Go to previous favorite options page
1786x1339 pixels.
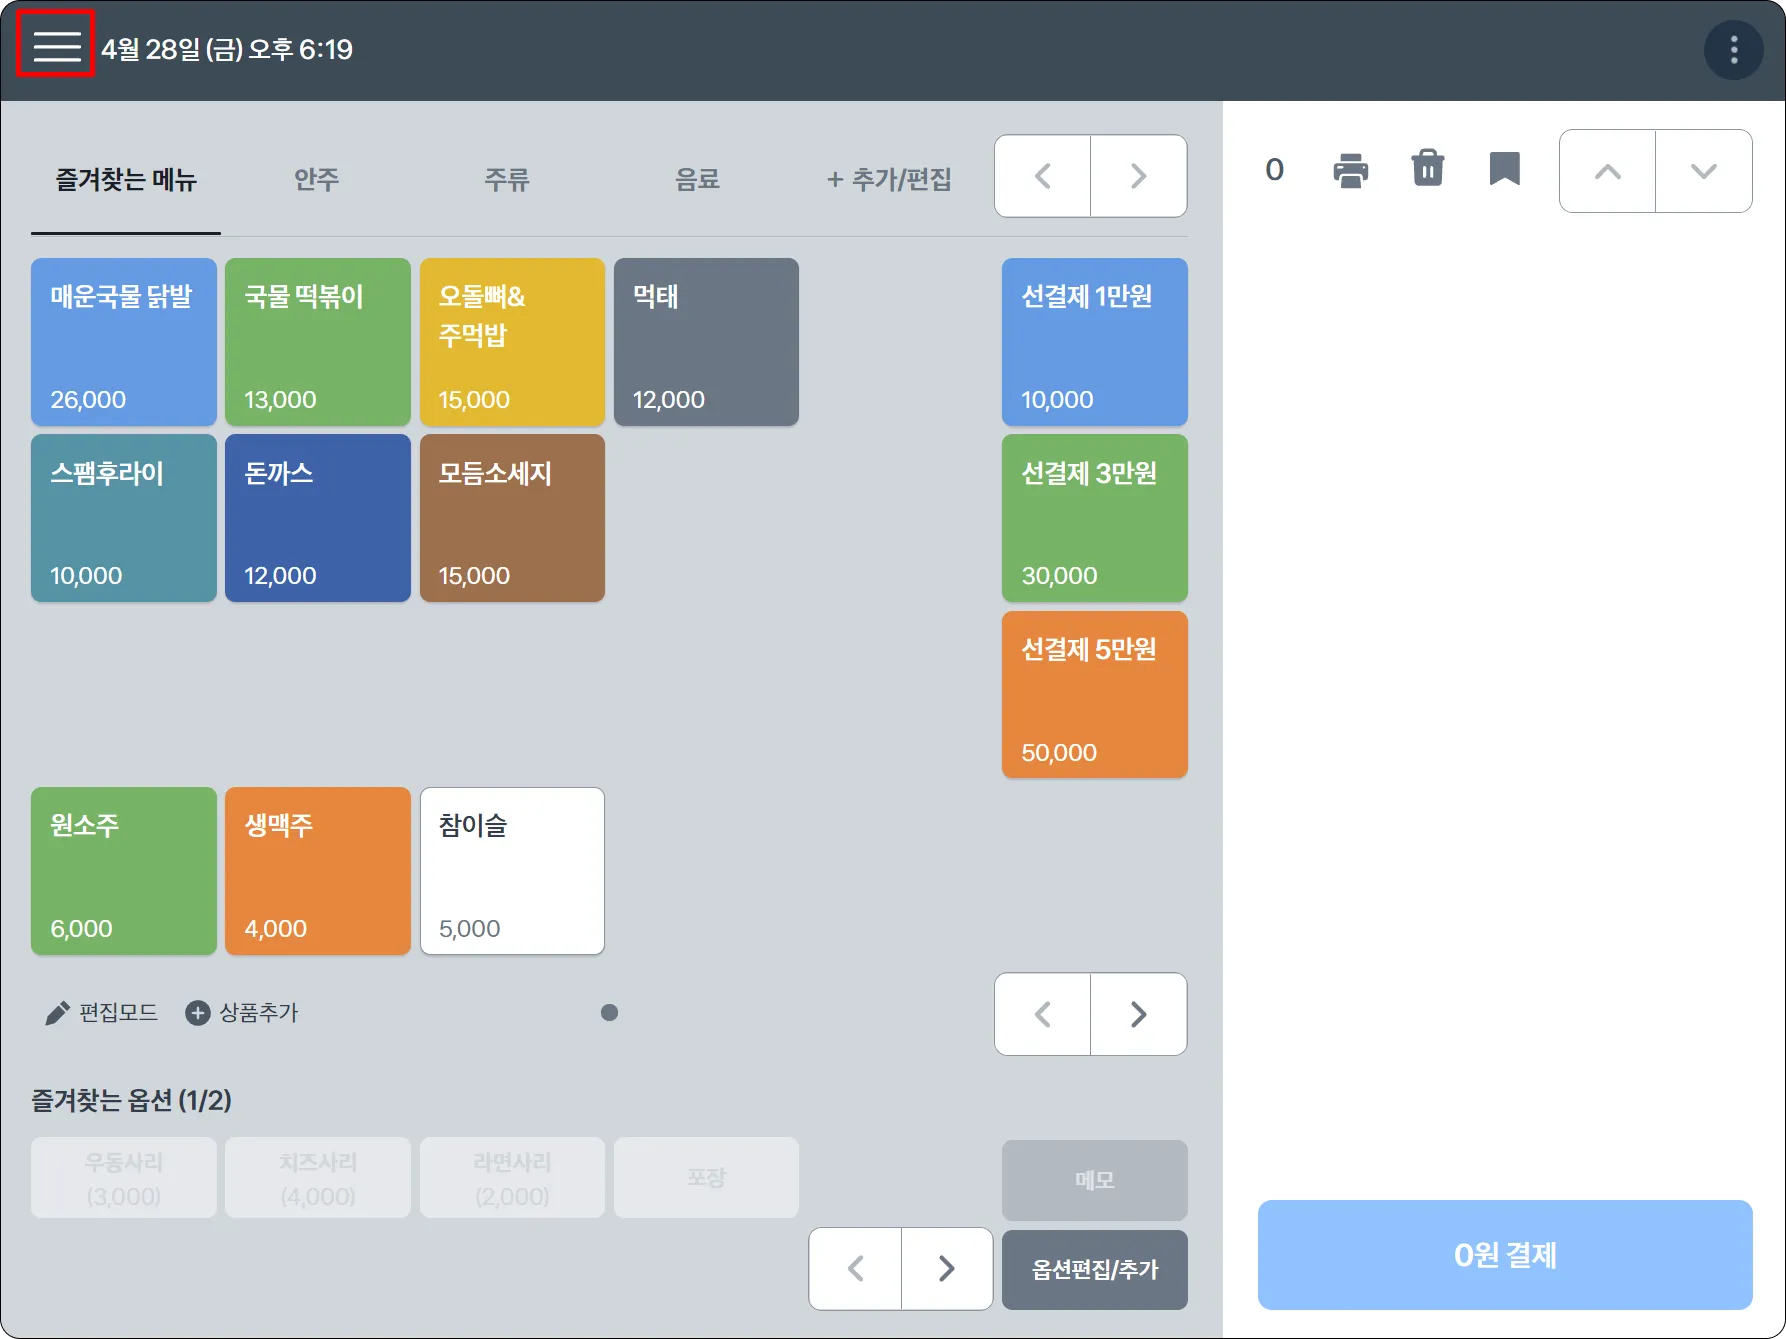tap(855, 1269)
